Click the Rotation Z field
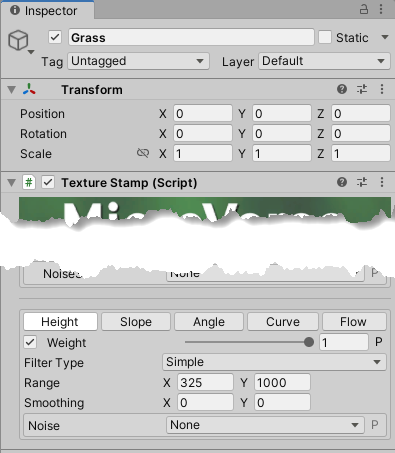The image size is (395, 453). (x=361, y=133)
